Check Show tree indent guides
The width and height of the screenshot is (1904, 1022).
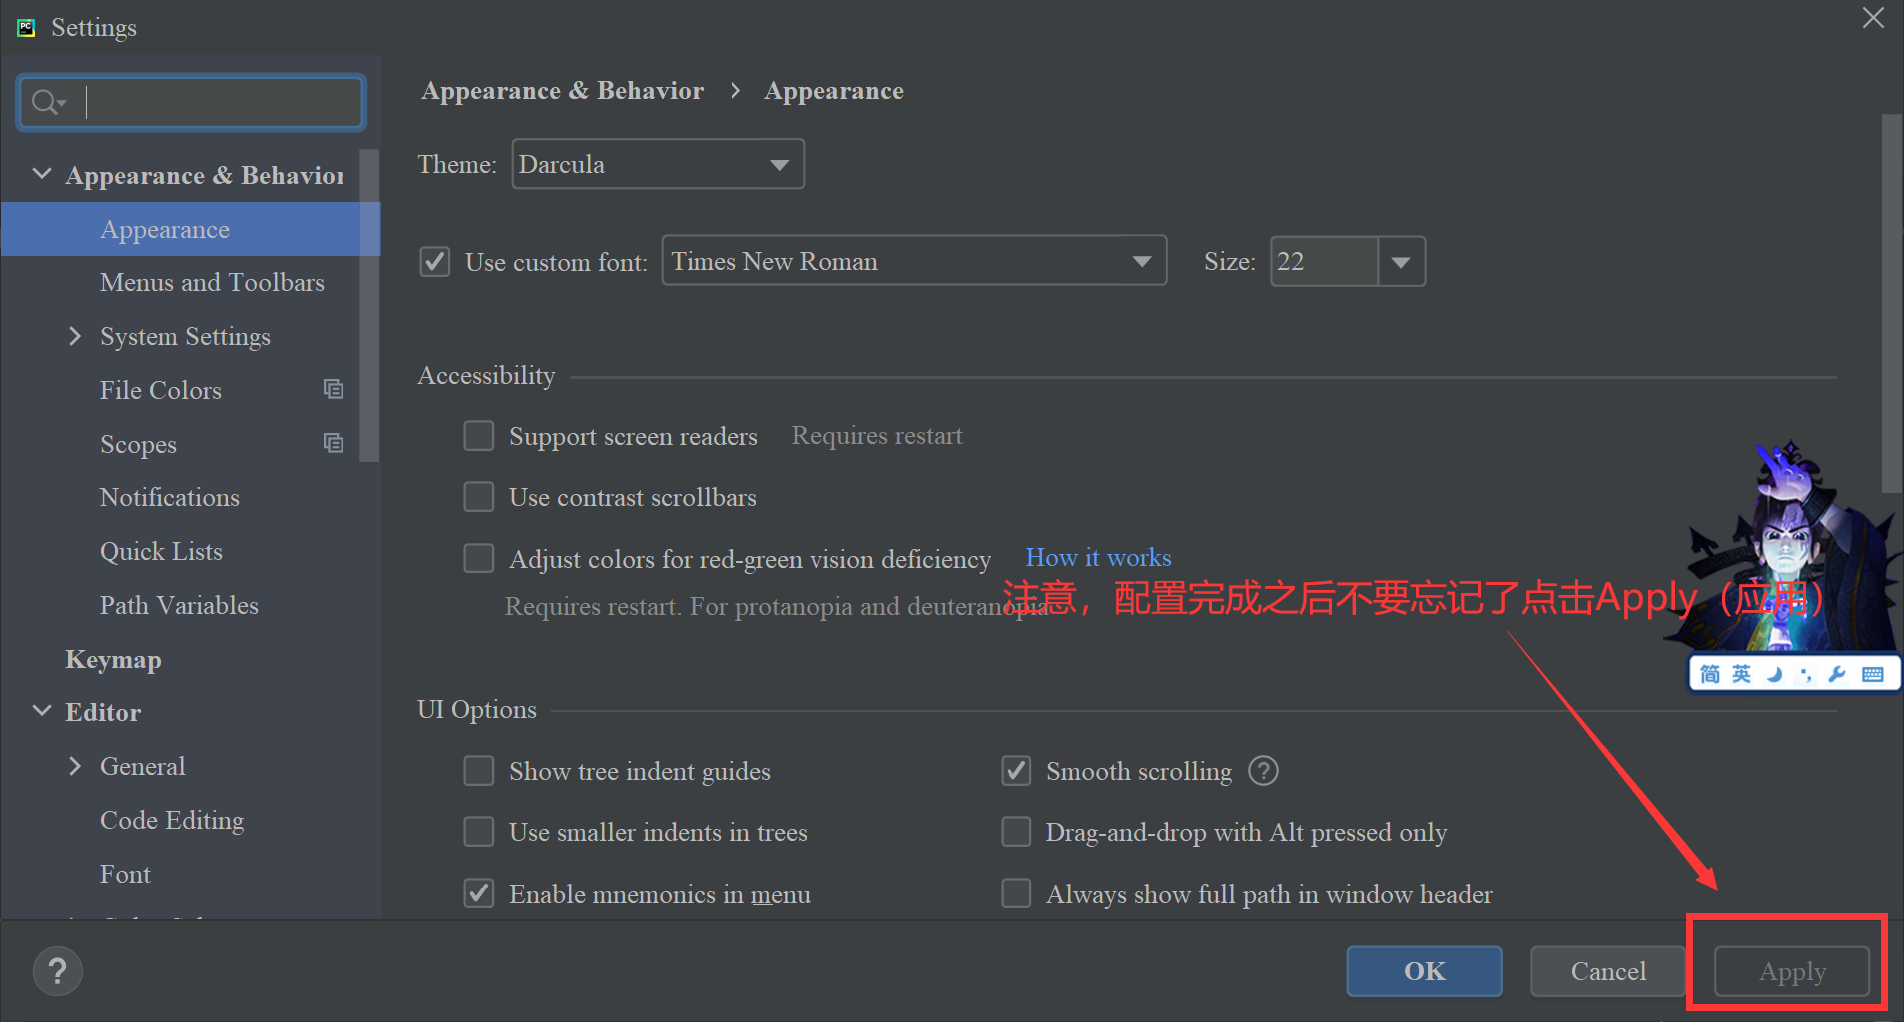[x=479, y=770]
